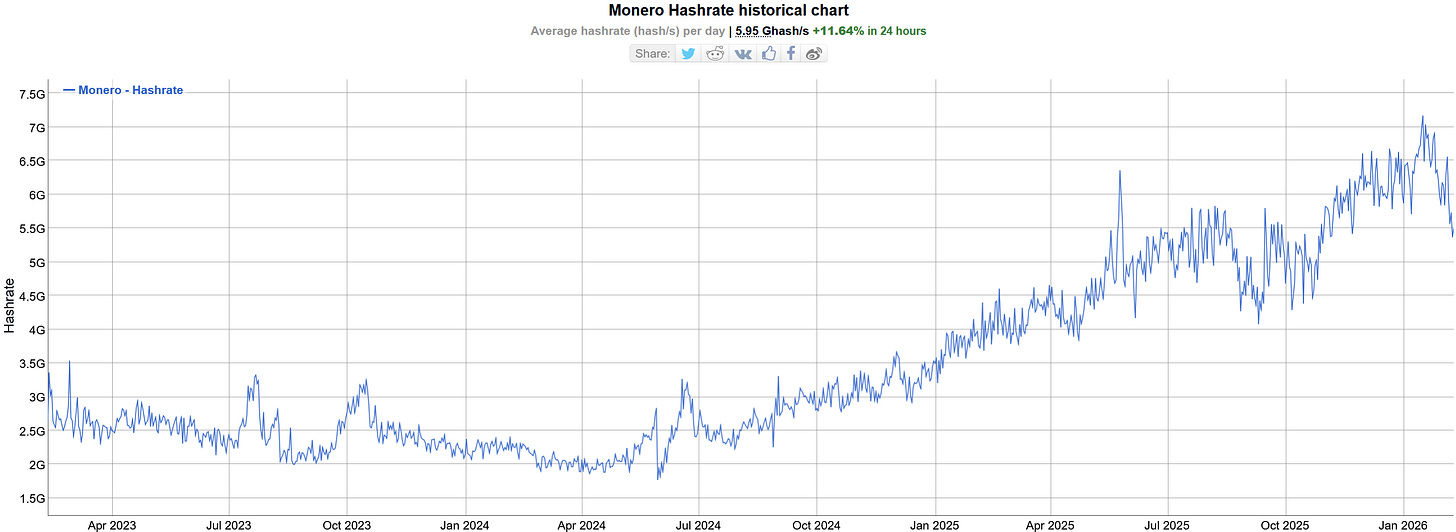Screen dimensions: 1456x532
Task: Click the Jul 2025 x-axis label
Action: pyautogui.click(x=1167, y=524)
